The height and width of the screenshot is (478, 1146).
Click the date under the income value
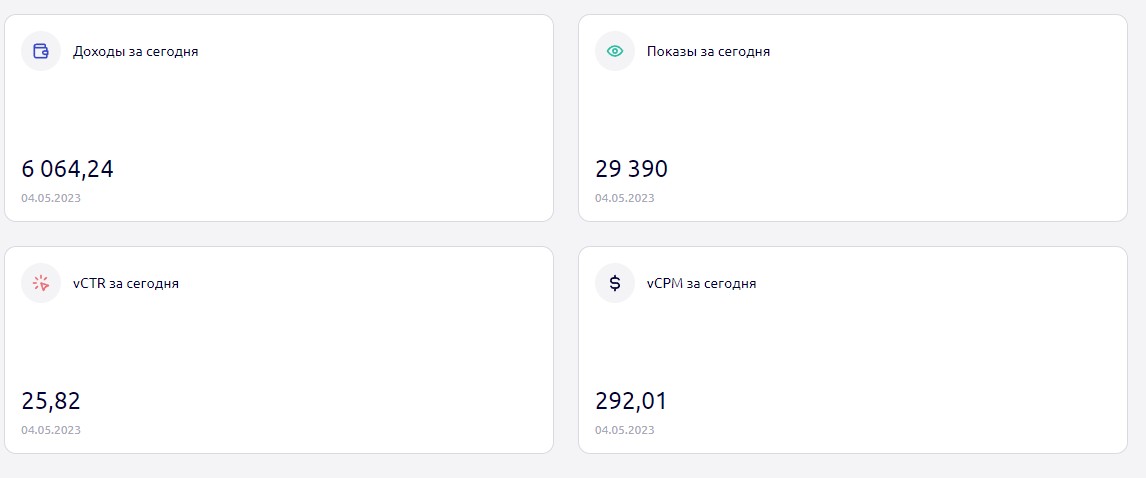pos(51,198)
